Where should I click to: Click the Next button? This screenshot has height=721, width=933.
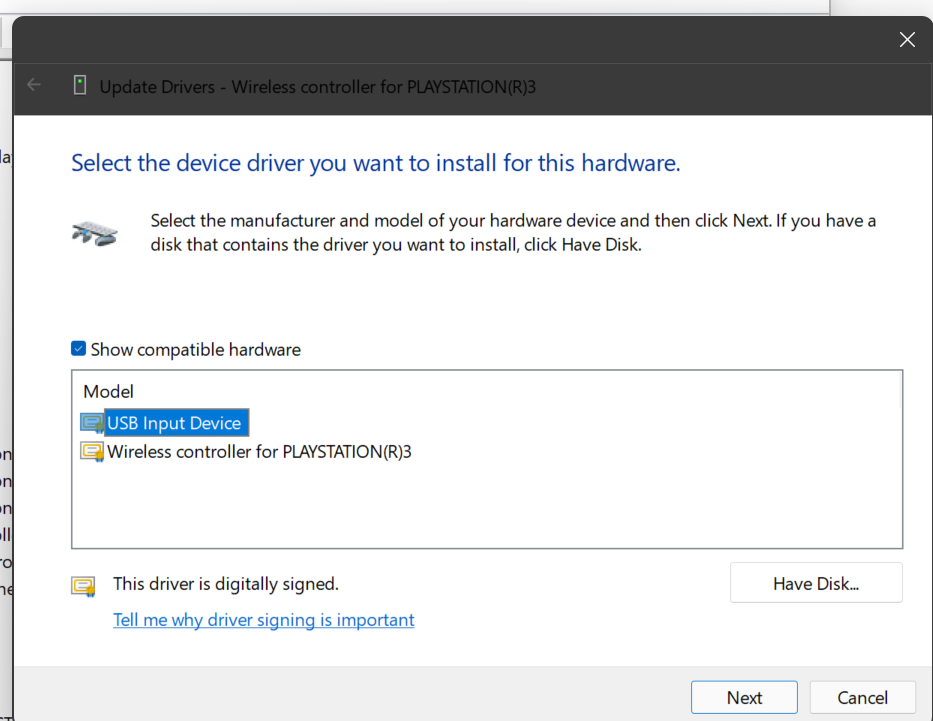tap(744, 697)
